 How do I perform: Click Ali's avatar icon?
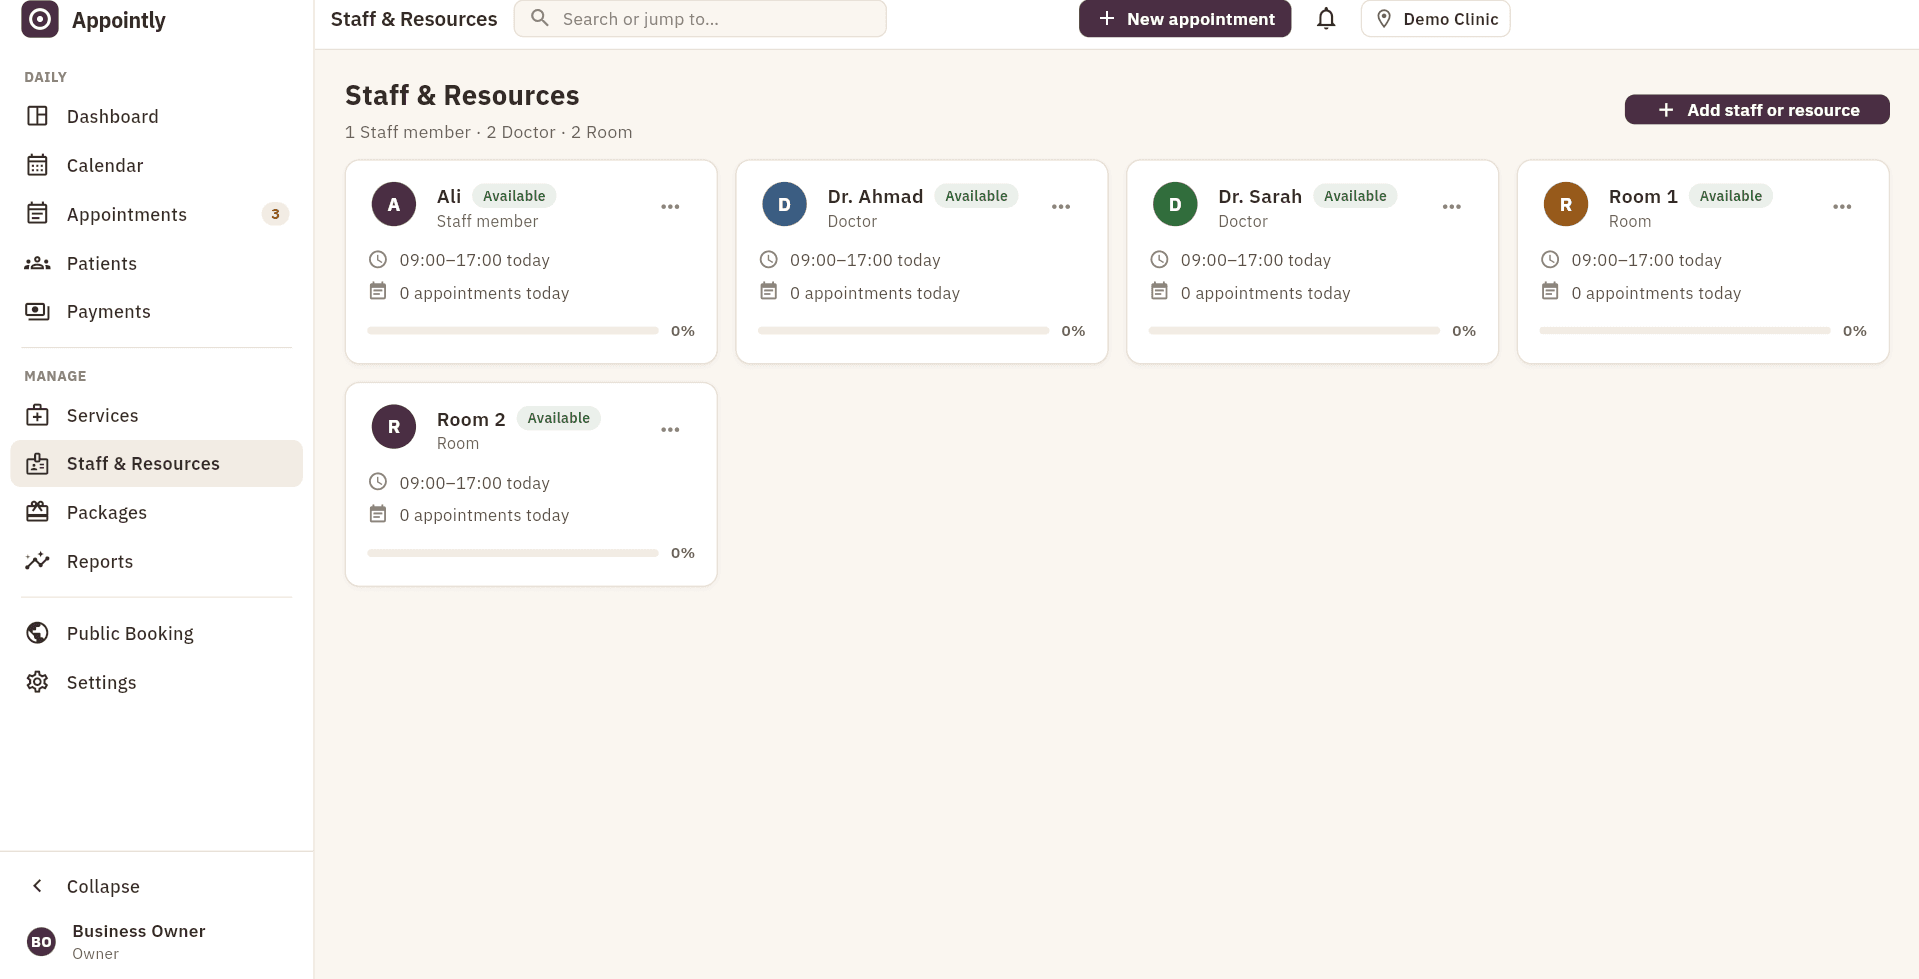(394, 205)
